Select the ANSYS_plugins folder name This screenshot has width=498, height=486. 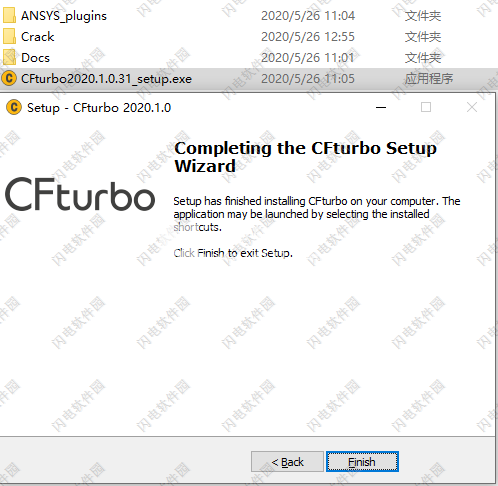(x=64, y=16)
